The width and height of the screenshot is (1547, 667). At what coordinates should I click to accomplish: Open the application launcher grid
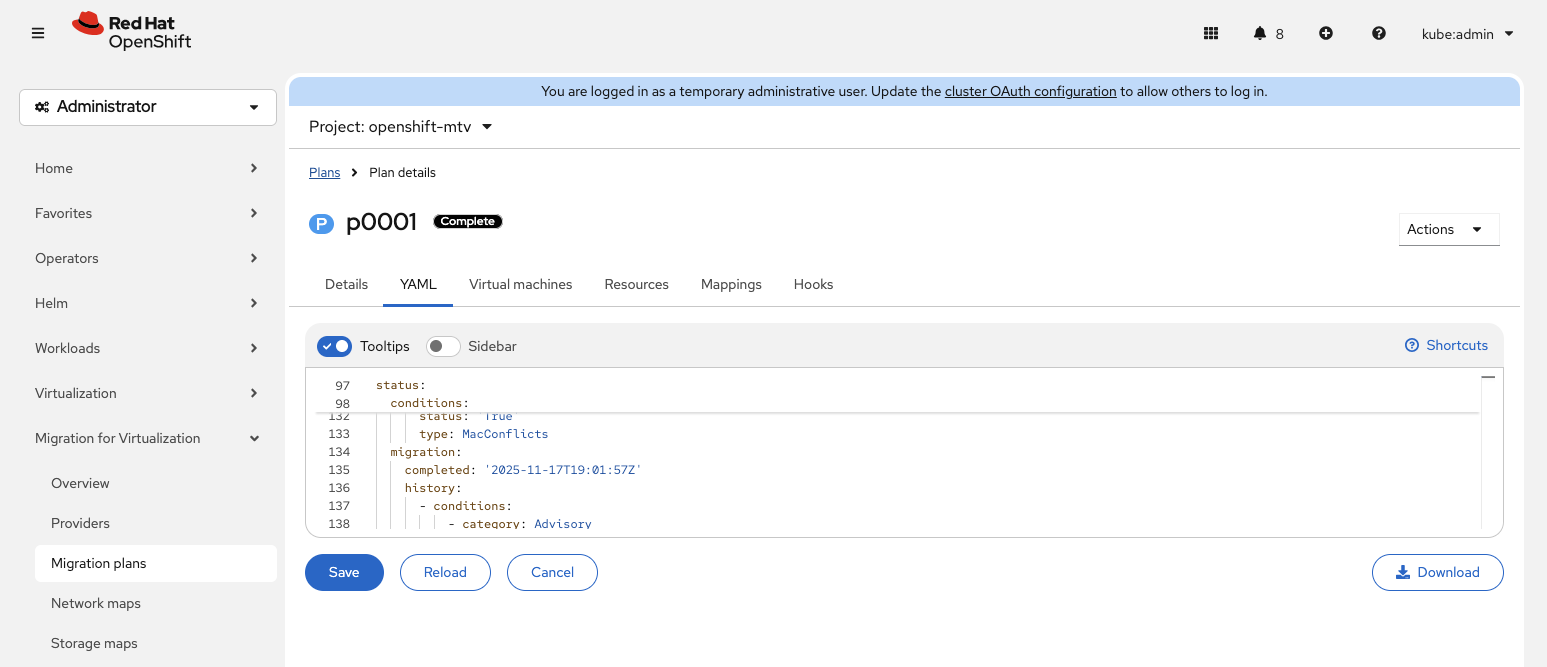pos(1210,33)
